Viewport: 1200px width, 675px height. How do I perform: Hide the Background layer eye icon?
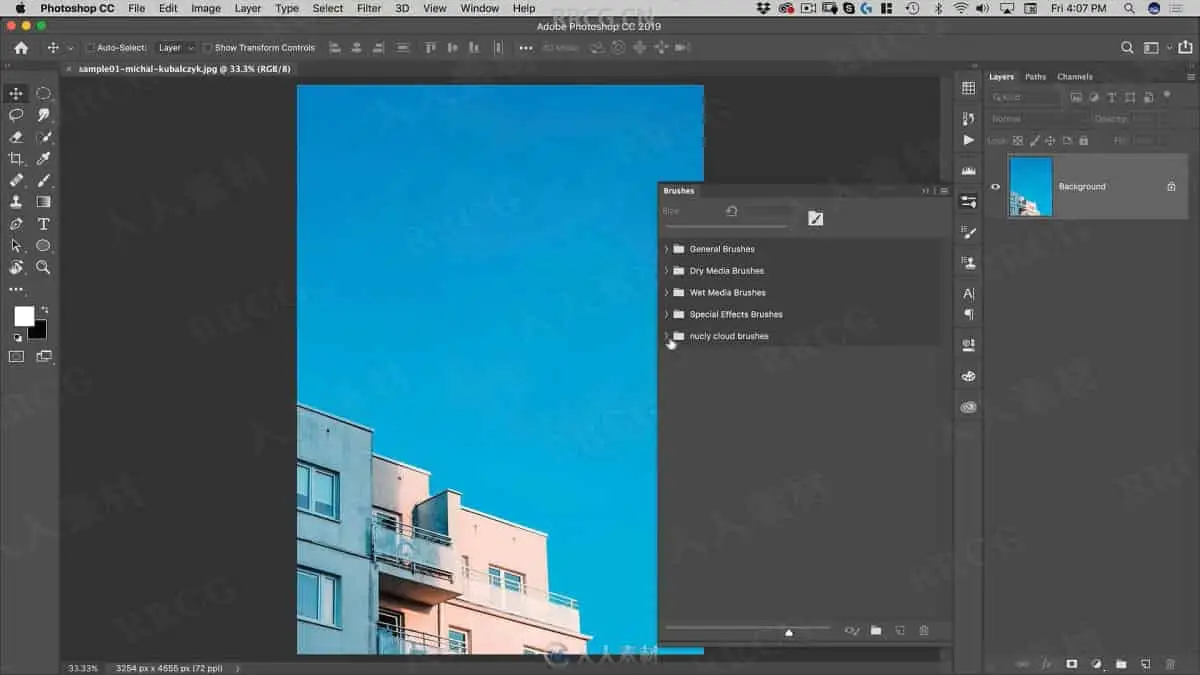coord(995,187)
